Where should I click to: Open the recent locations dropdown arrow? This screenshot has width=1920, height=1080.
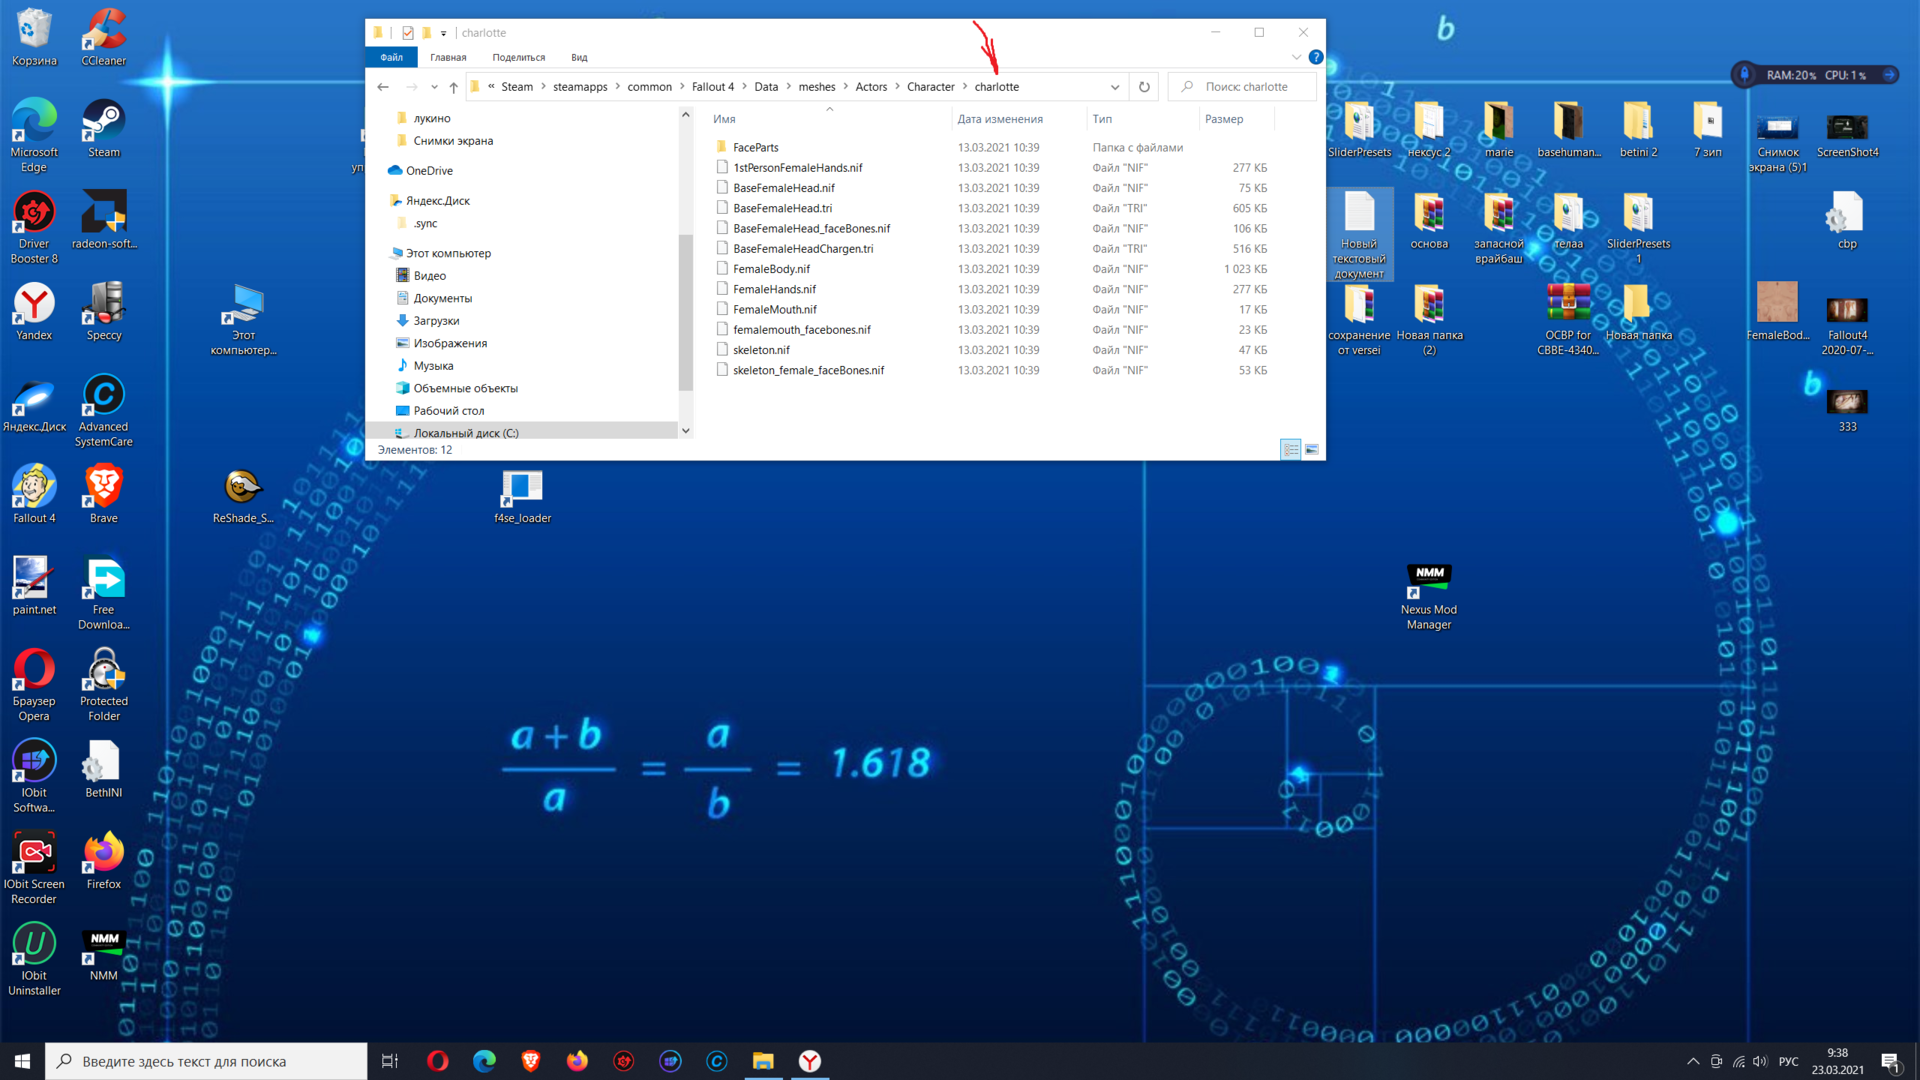434,87
